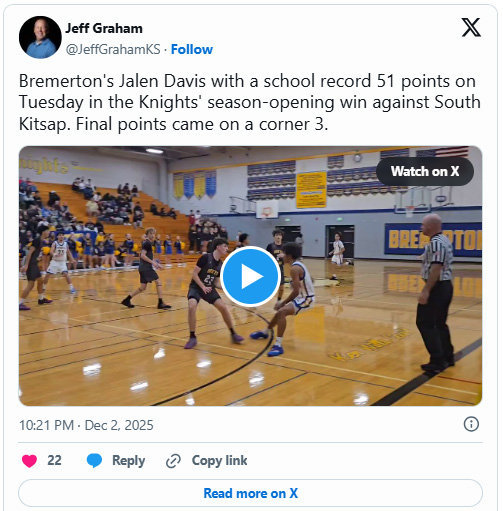Open the tweet info circle icon

(471, 424)
